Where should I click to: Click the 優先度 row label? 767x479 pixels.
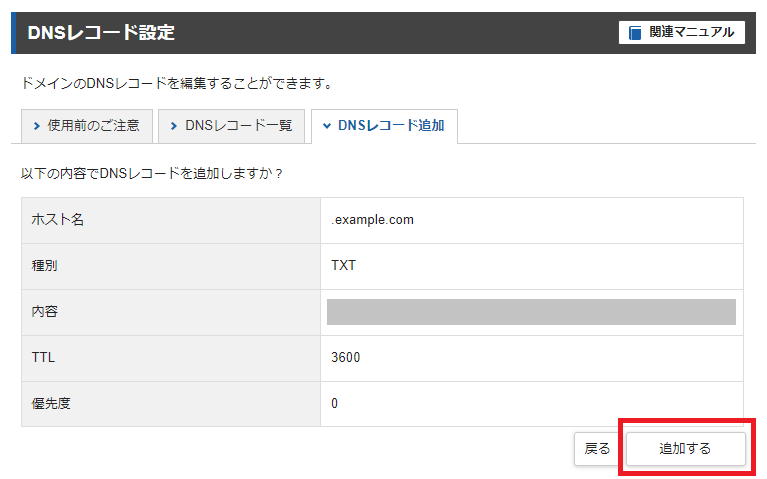51,403
